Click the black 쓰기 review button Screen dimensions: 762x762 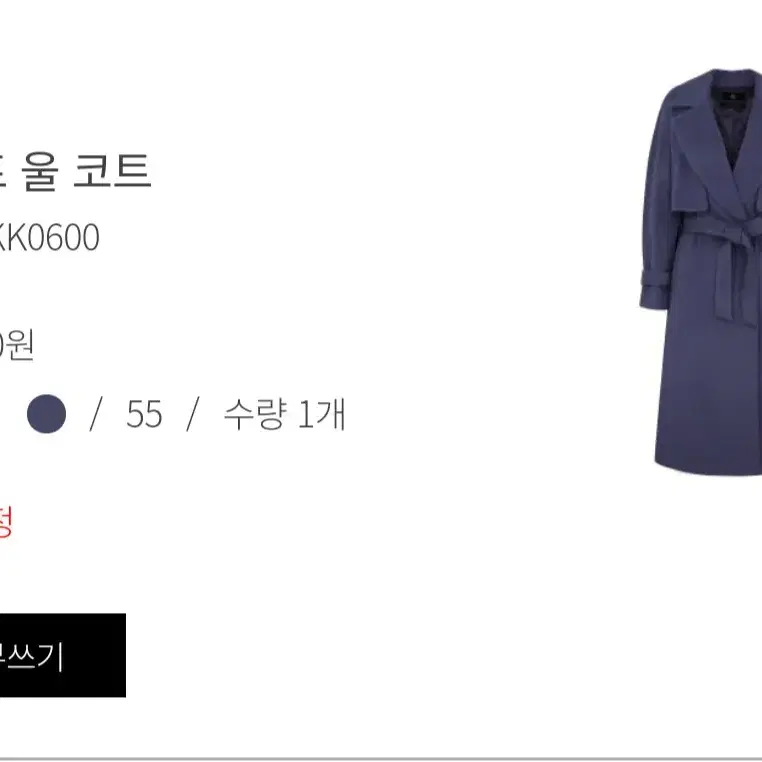coord(63,655)
